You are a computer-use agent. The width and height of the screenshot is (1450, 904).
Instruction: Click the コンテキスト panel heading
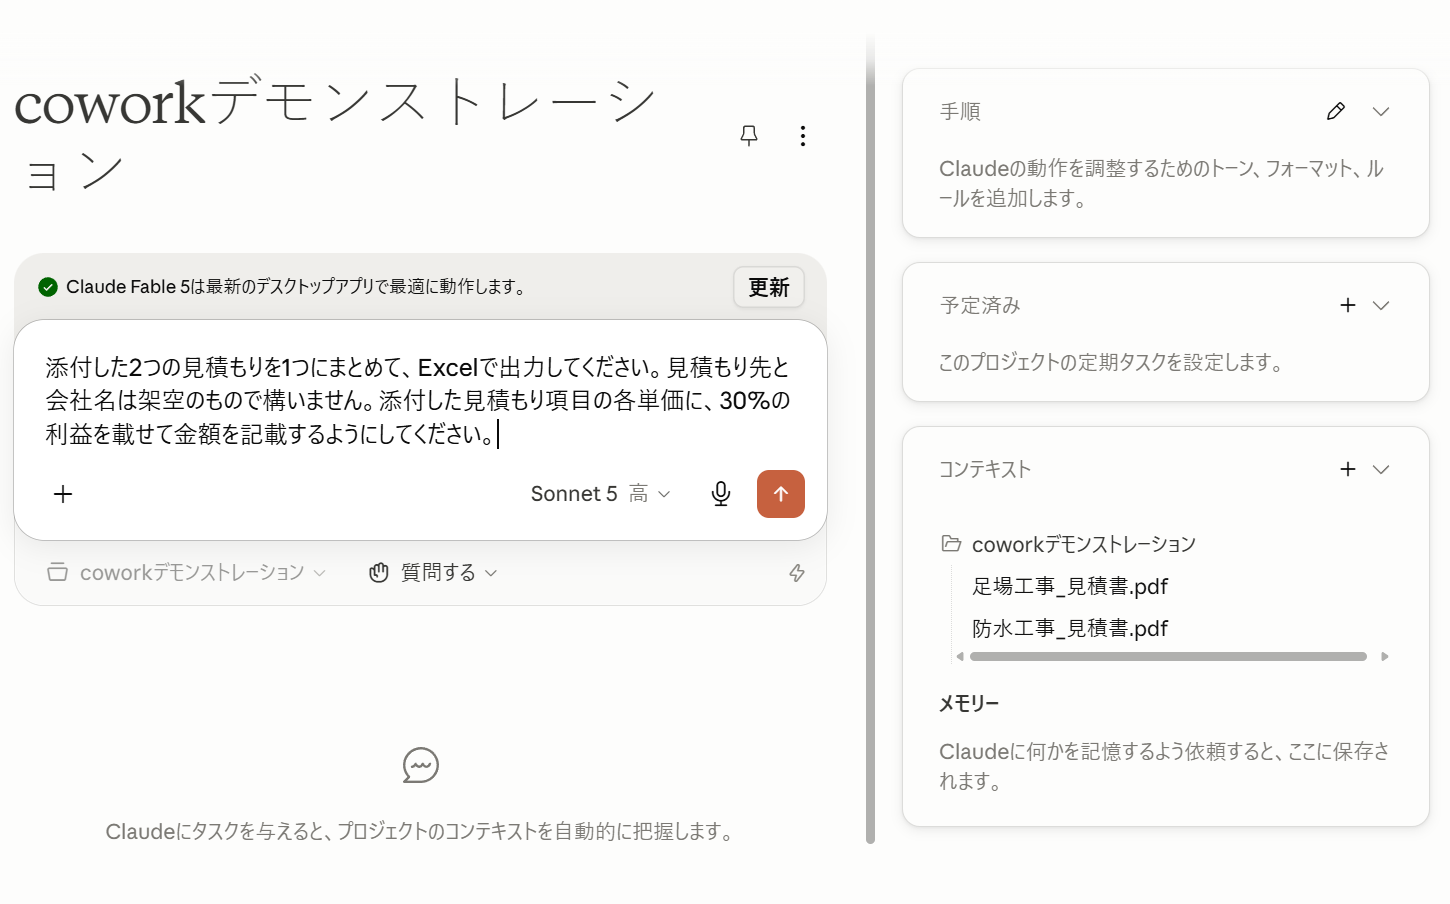(x=985, y=469)
